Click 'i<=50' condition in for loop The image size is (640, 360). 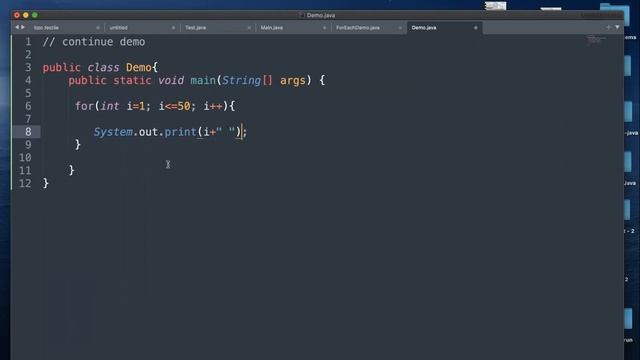175,106
